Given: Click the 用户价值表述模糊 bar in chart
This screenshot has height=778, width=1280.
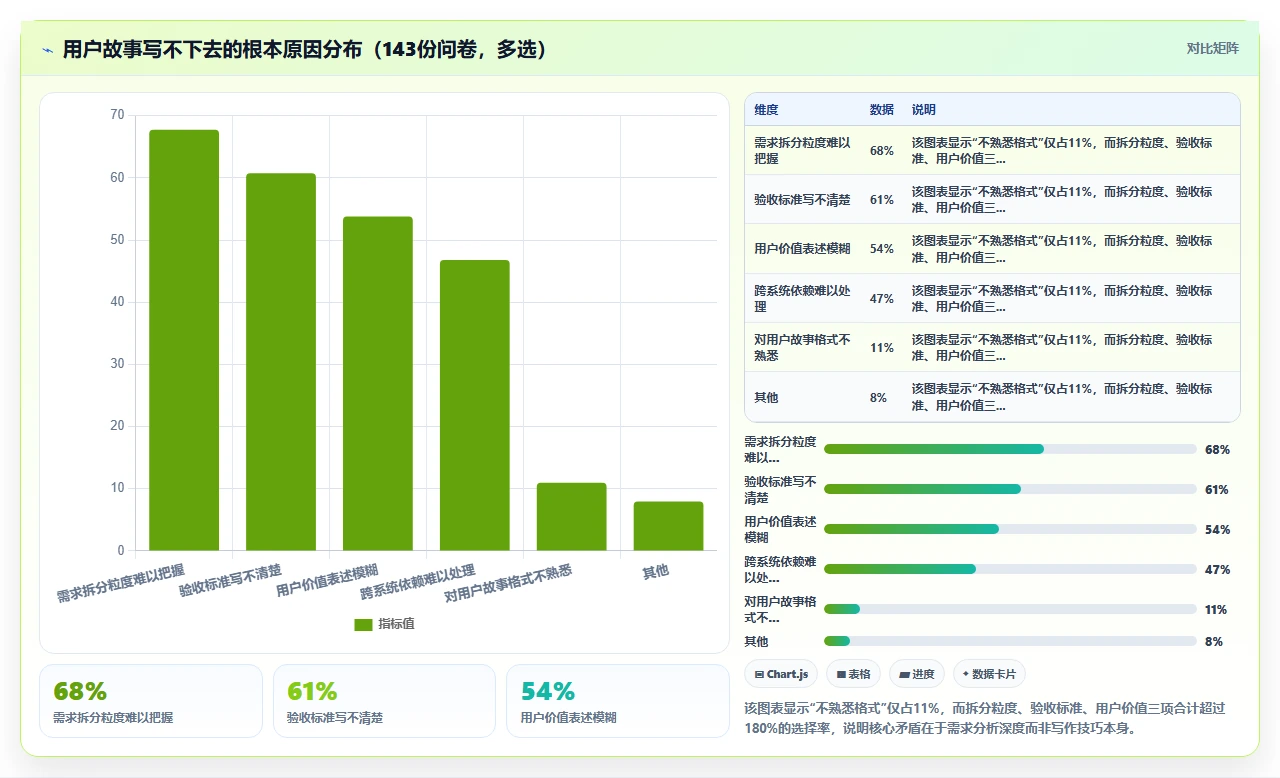Looking at the screenshot, I should [378, 383].
